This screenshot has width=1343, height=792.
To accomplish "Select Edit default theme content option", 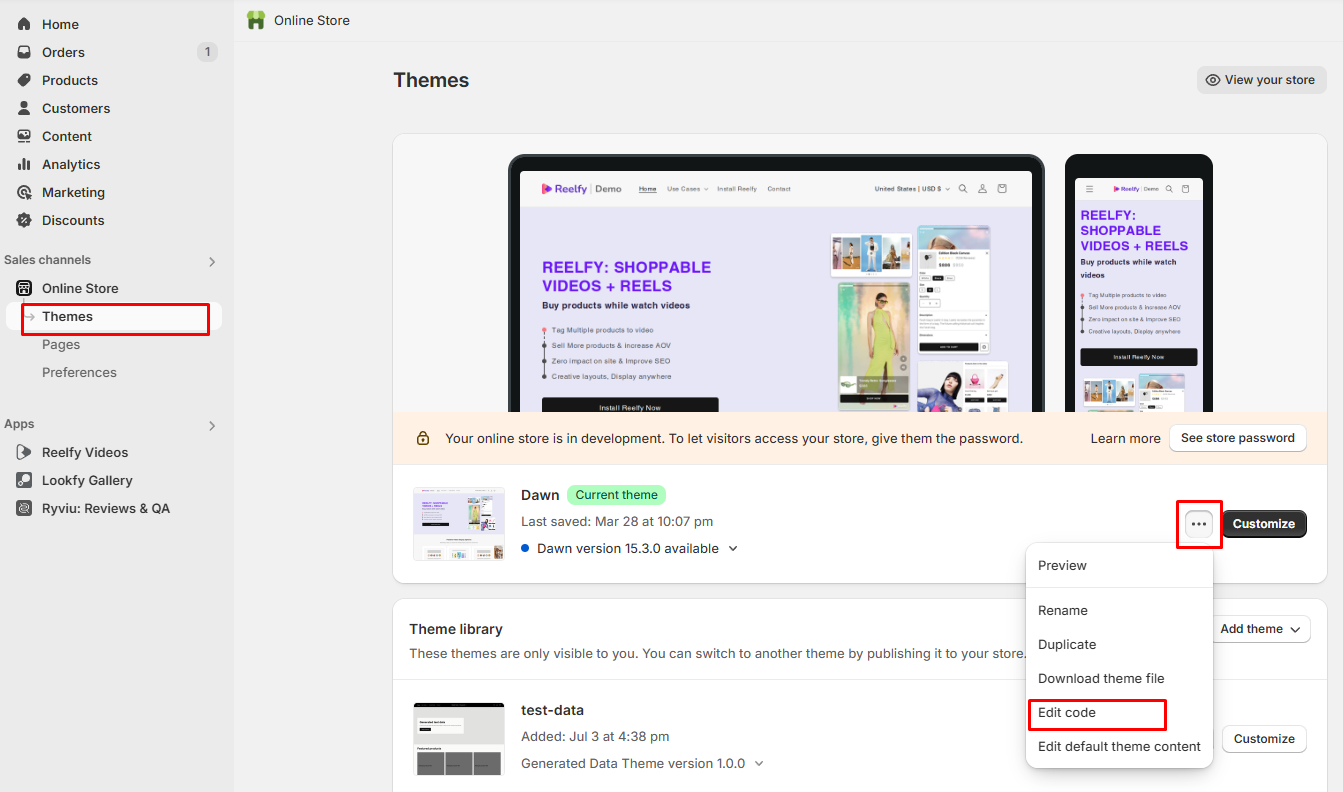I will coord(1120,746).
